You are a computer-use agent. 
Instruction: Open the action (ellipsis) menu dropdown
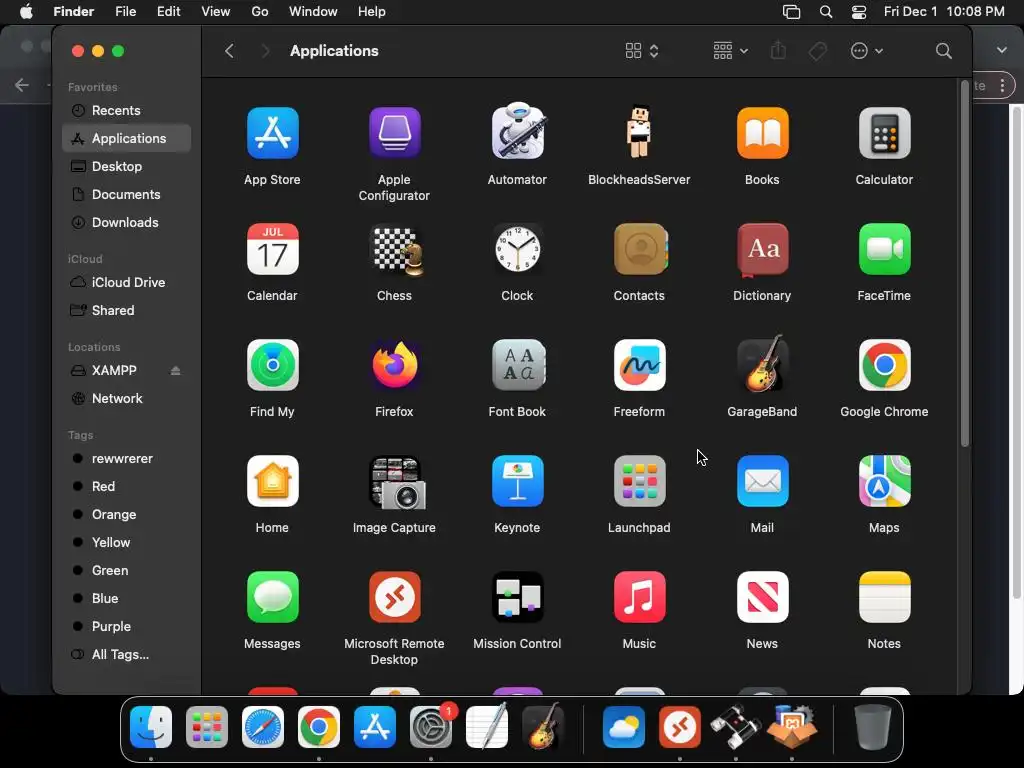pos(867,51)
